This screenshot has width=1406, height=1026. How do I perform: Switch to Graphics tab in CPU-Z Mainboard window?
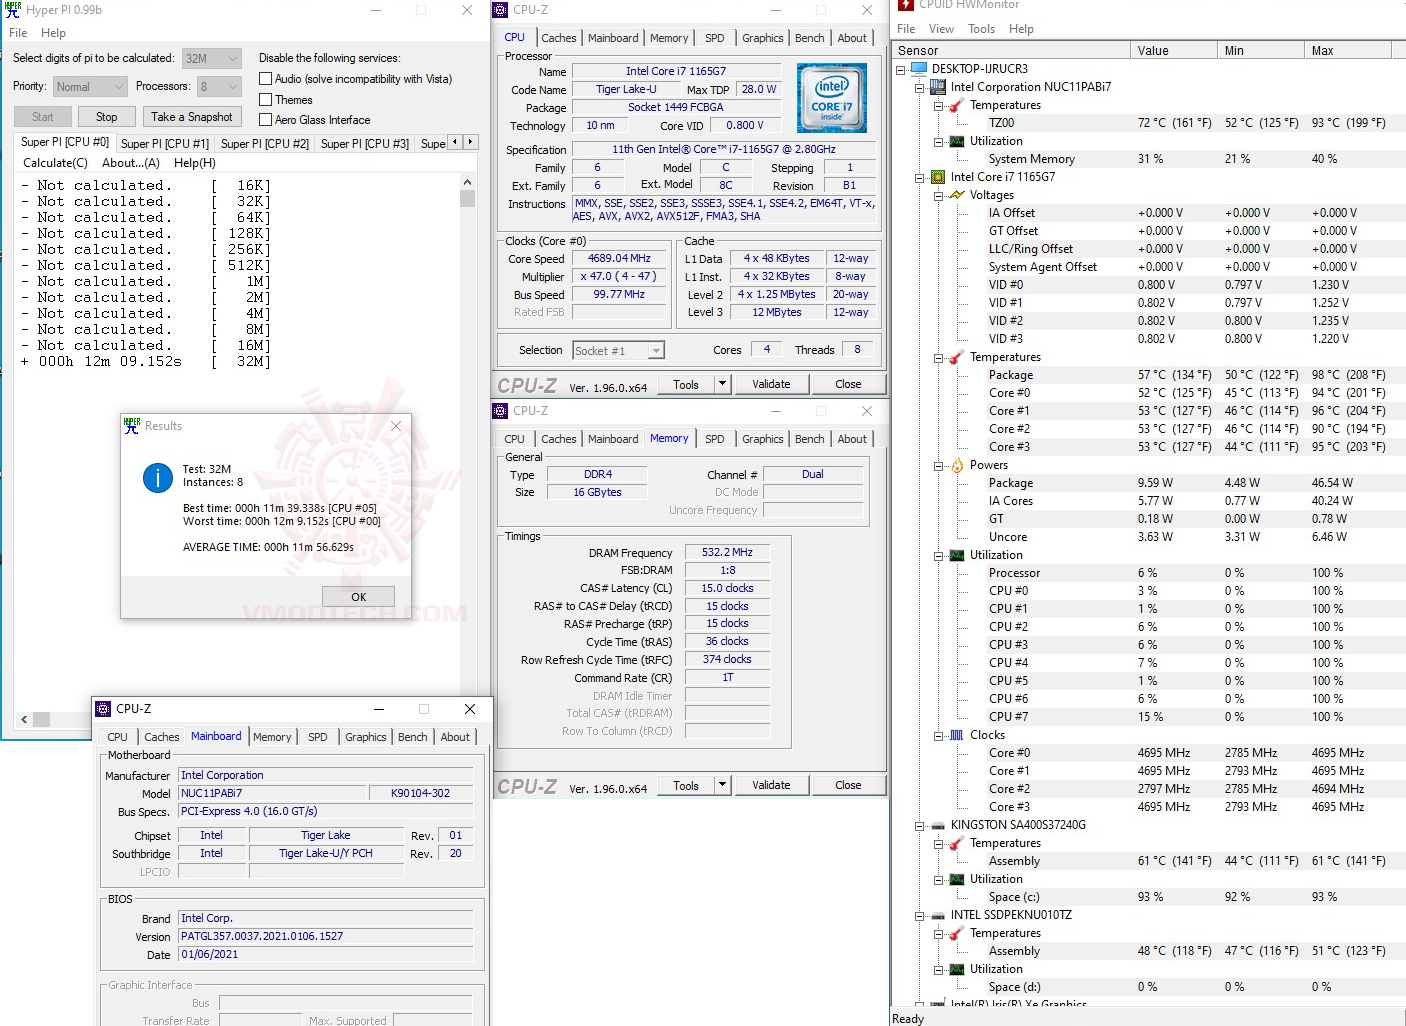(366, 737)
